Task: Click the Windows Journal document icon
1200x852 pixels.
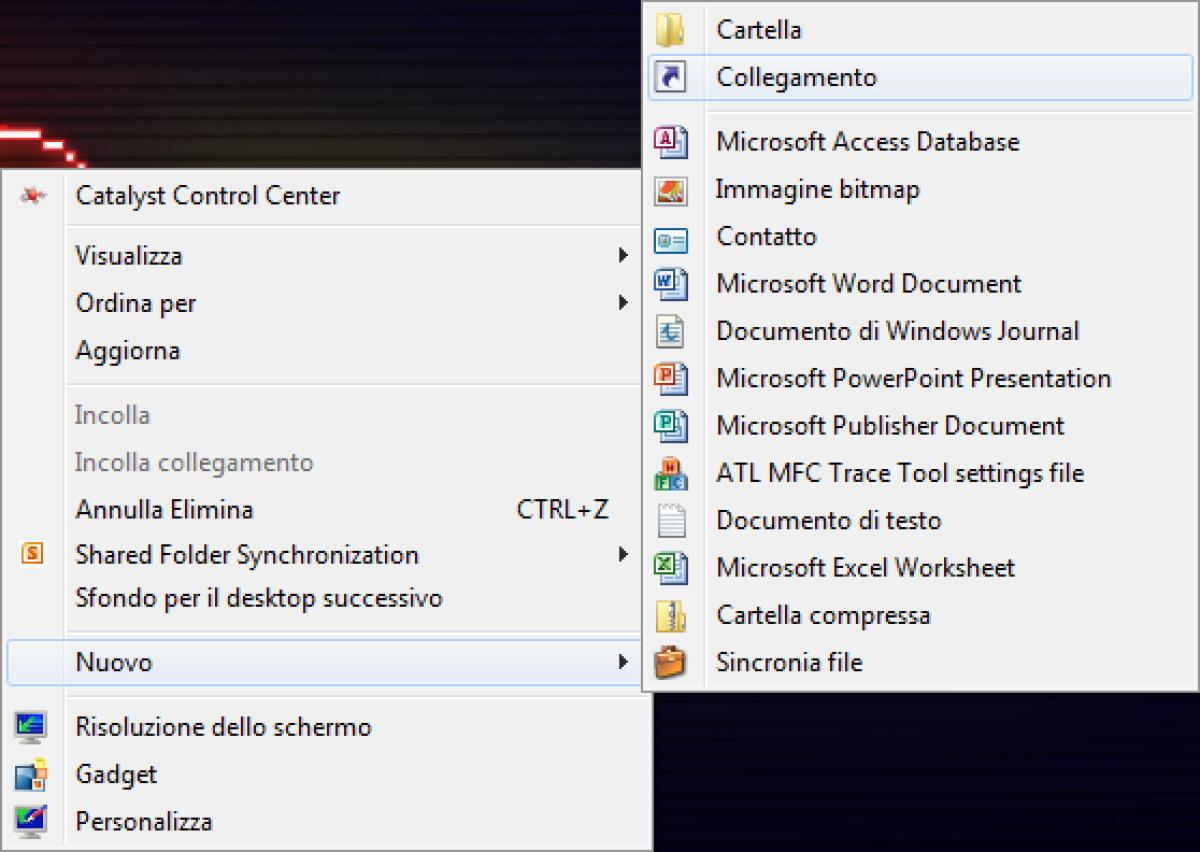Action: pyautogui.click(x=671, y=331)
